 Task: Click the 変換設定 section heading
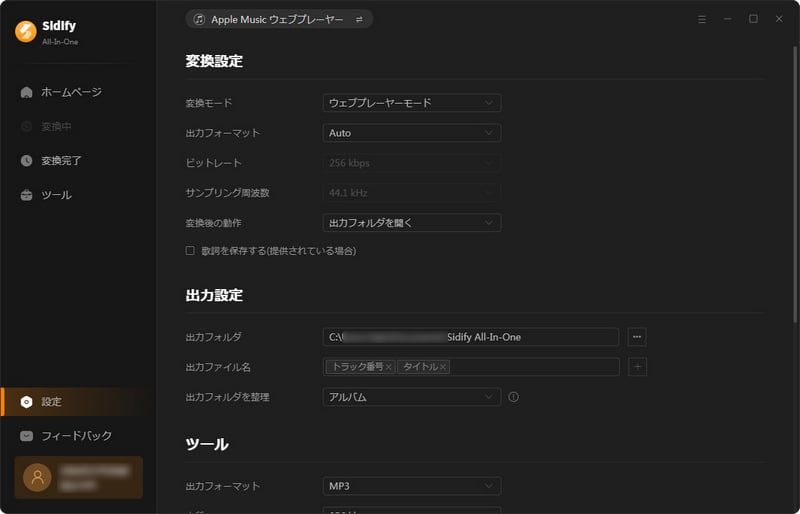click(214, 61)
